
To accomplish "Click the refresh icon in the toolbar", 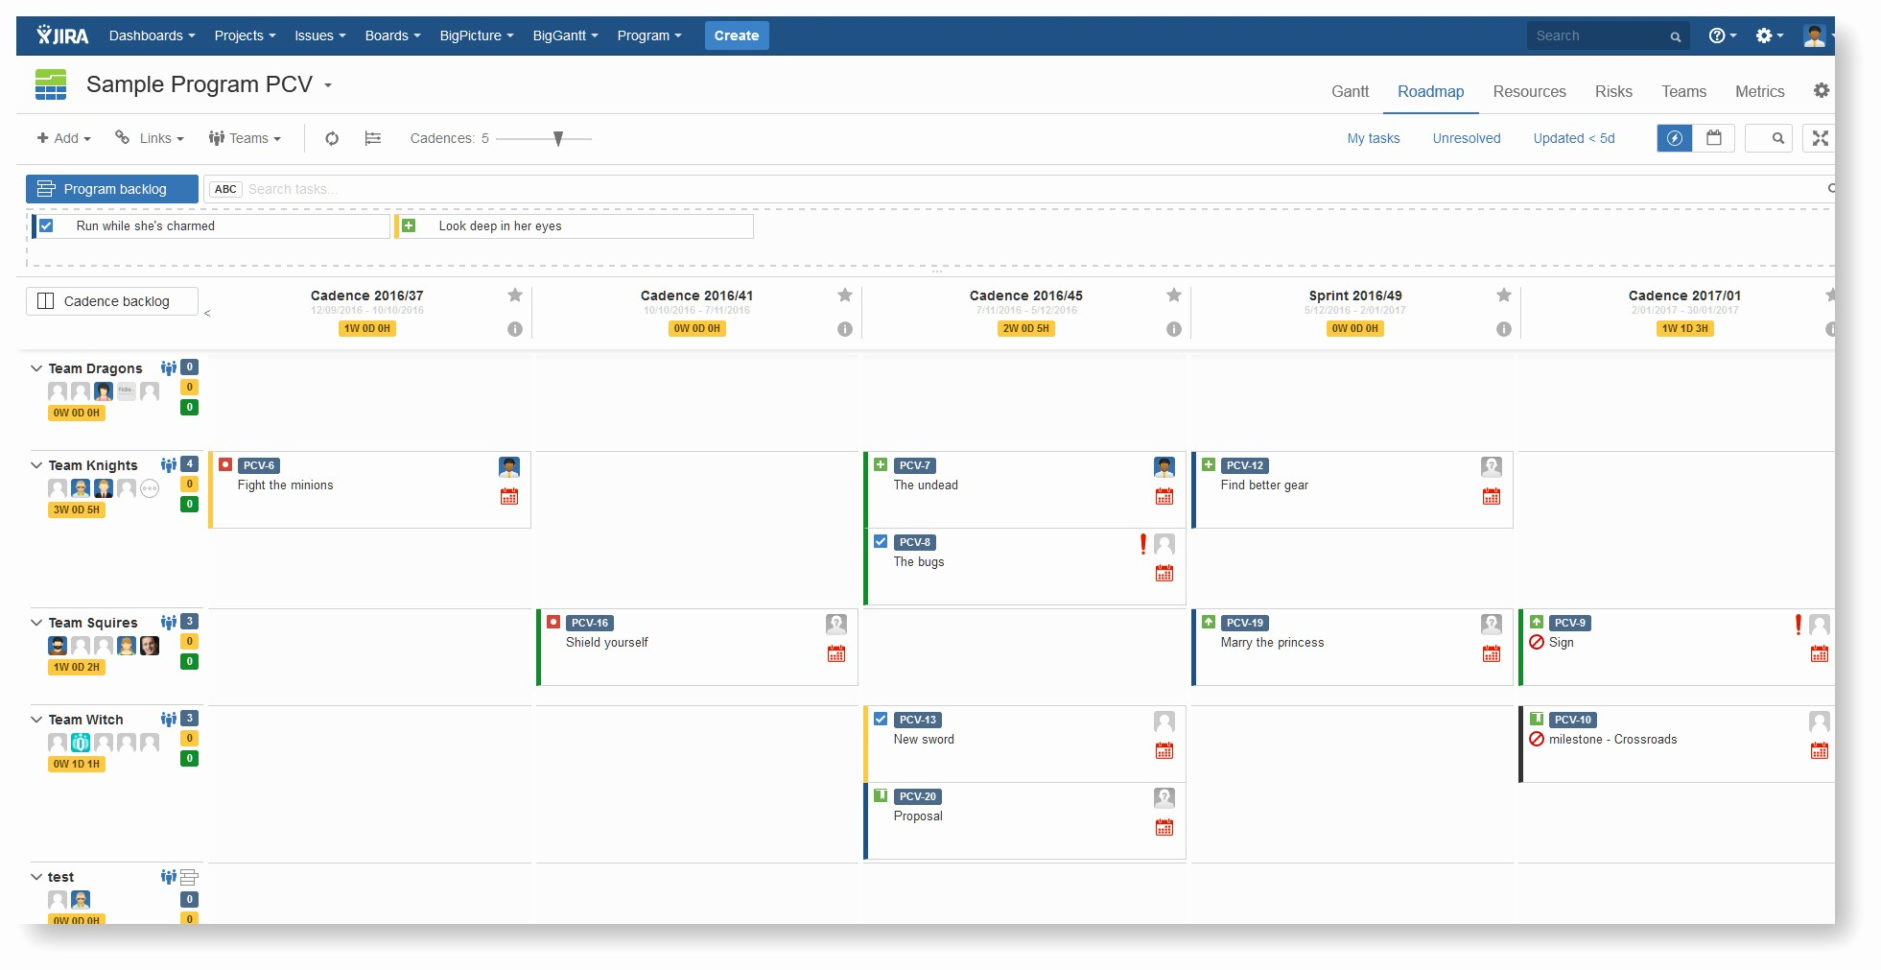I will [x=331, y=138].
